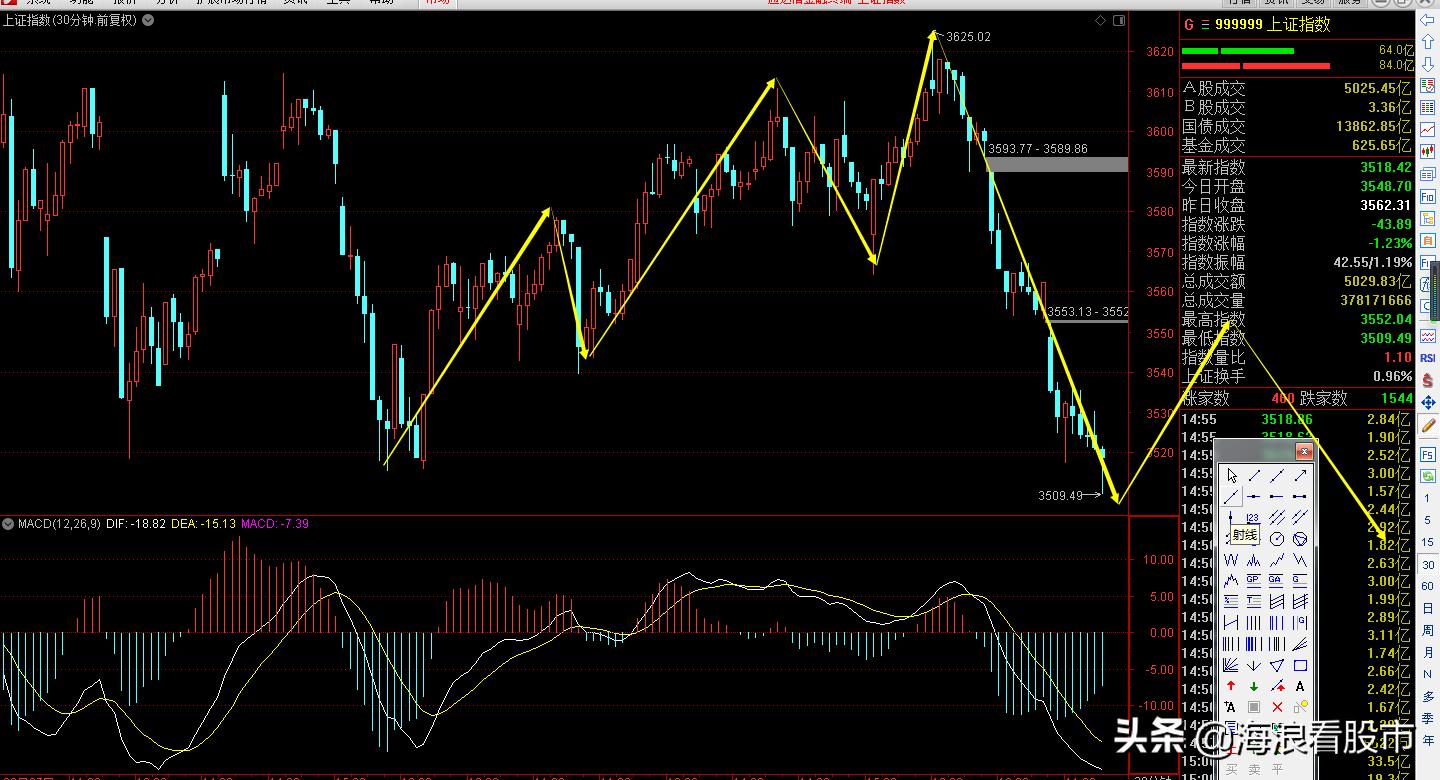Click the diamond icon at chart top-right
The image size is (1440, 780).
1101,20
